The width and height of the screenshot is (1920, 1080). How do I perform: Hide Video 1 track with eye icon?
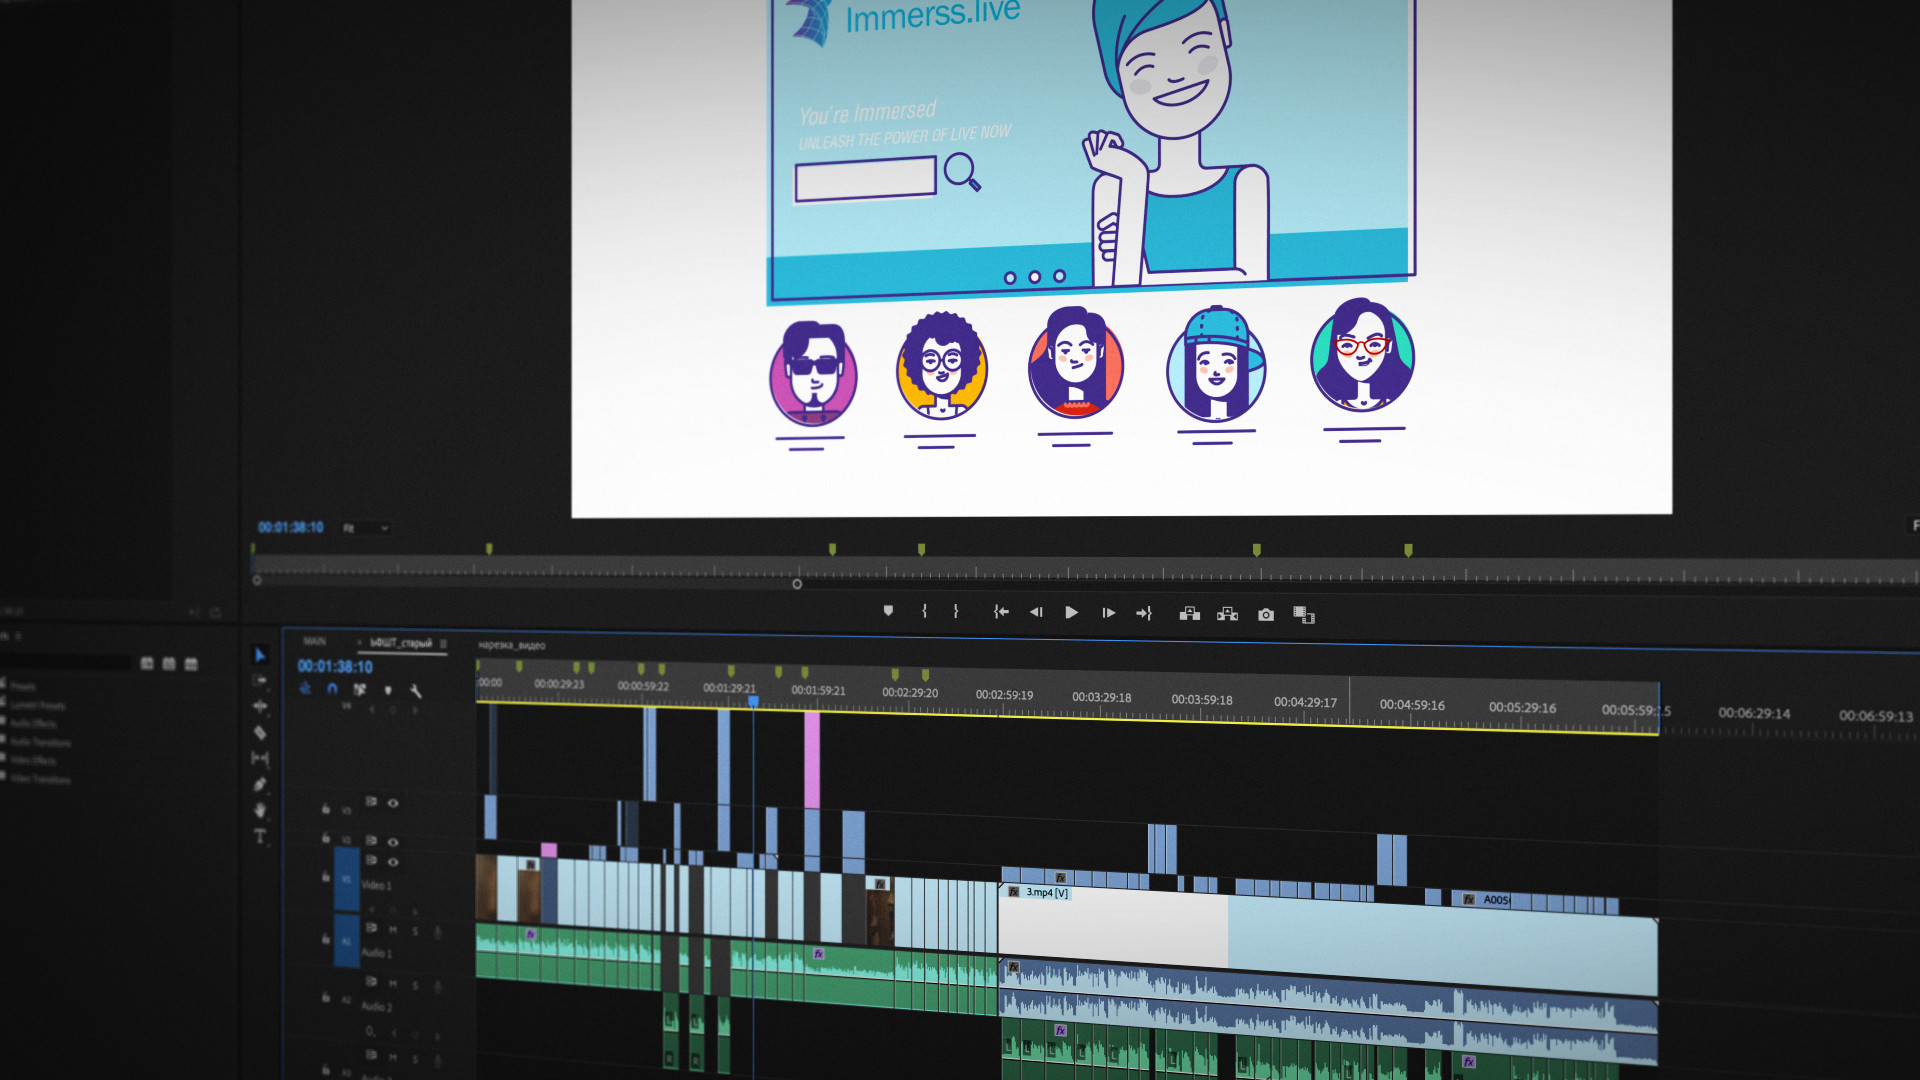[393, 862]
